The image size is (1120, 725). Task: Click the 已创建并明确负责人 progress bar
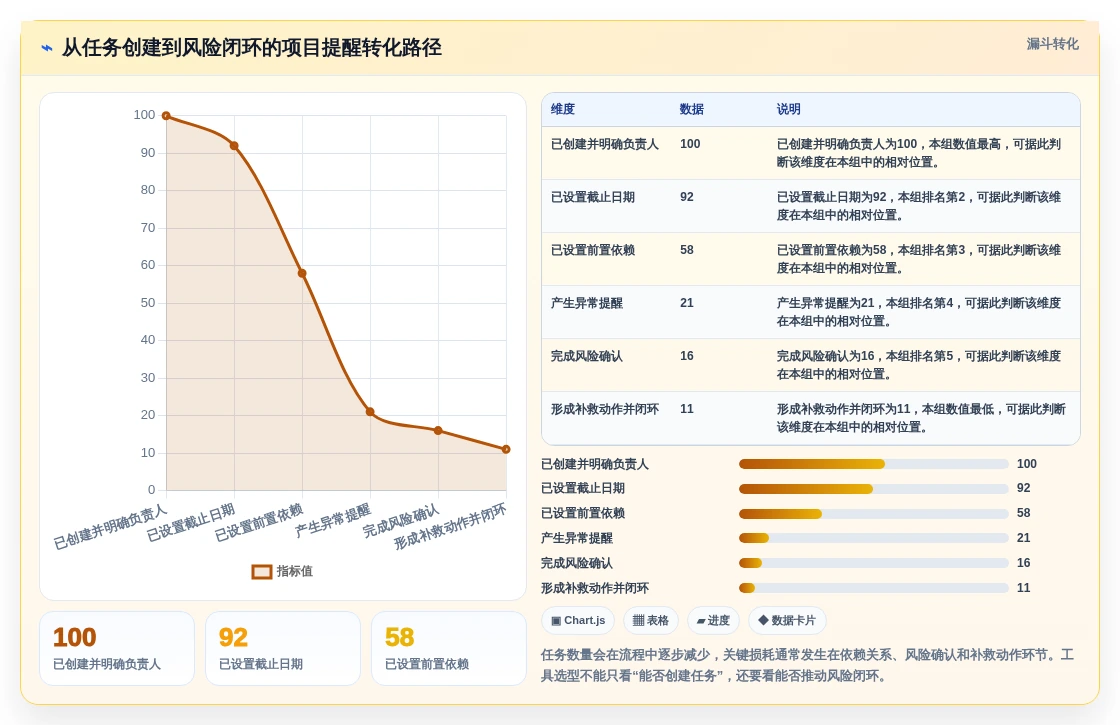pyautogui.click(x=874, y=464)
